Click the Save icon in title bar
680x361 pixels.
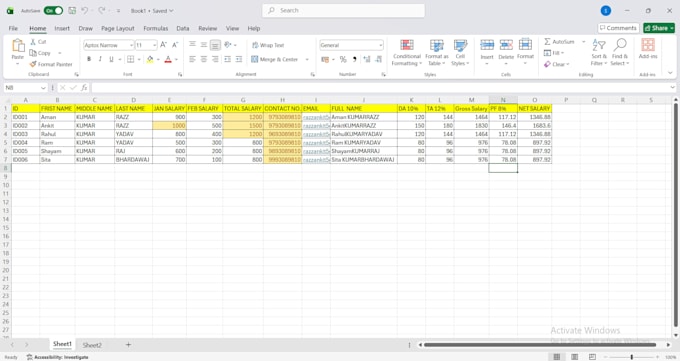pyautogui.click(x=72, y=10)
